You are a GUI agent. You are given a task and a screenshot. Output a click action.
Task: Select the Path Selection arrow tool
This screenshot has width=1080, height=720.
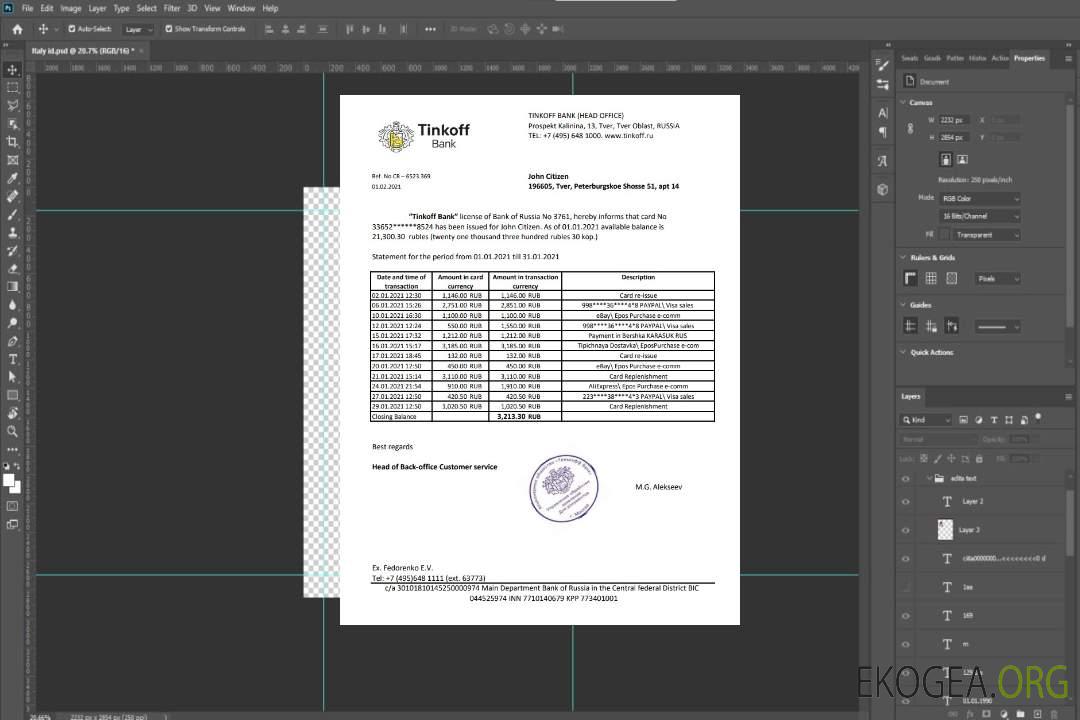pyautogui.click(x=12, y=377)
